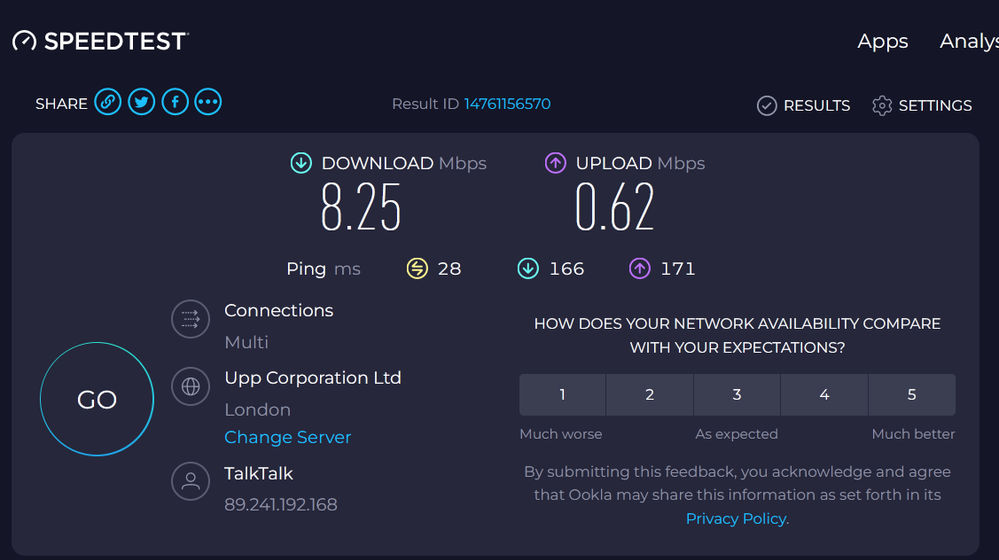Click the Speedtest logo
The width and height of the screenshot is (999, 560).
(x=101, y=41)
